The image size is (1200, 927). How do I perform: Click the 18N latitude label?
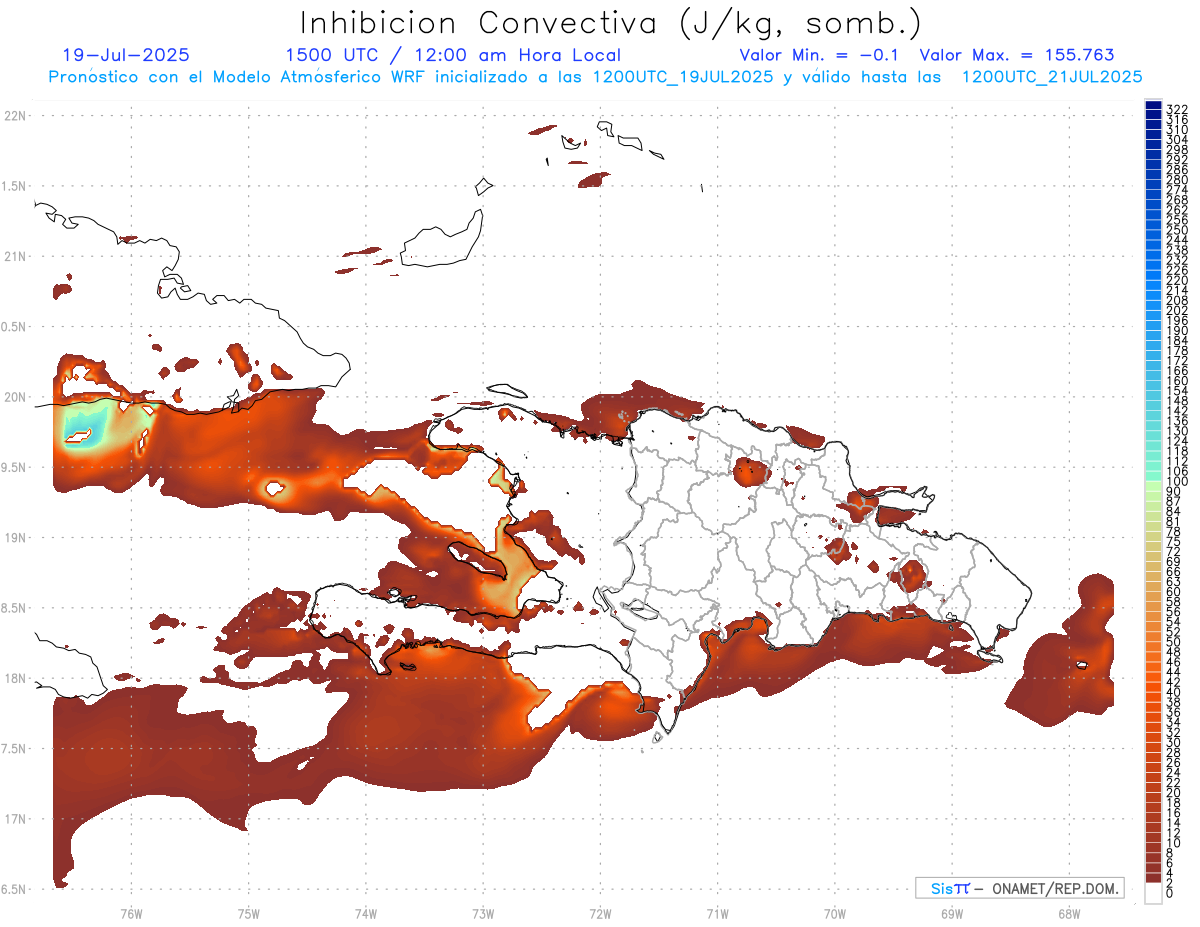[x=14, y=678]
